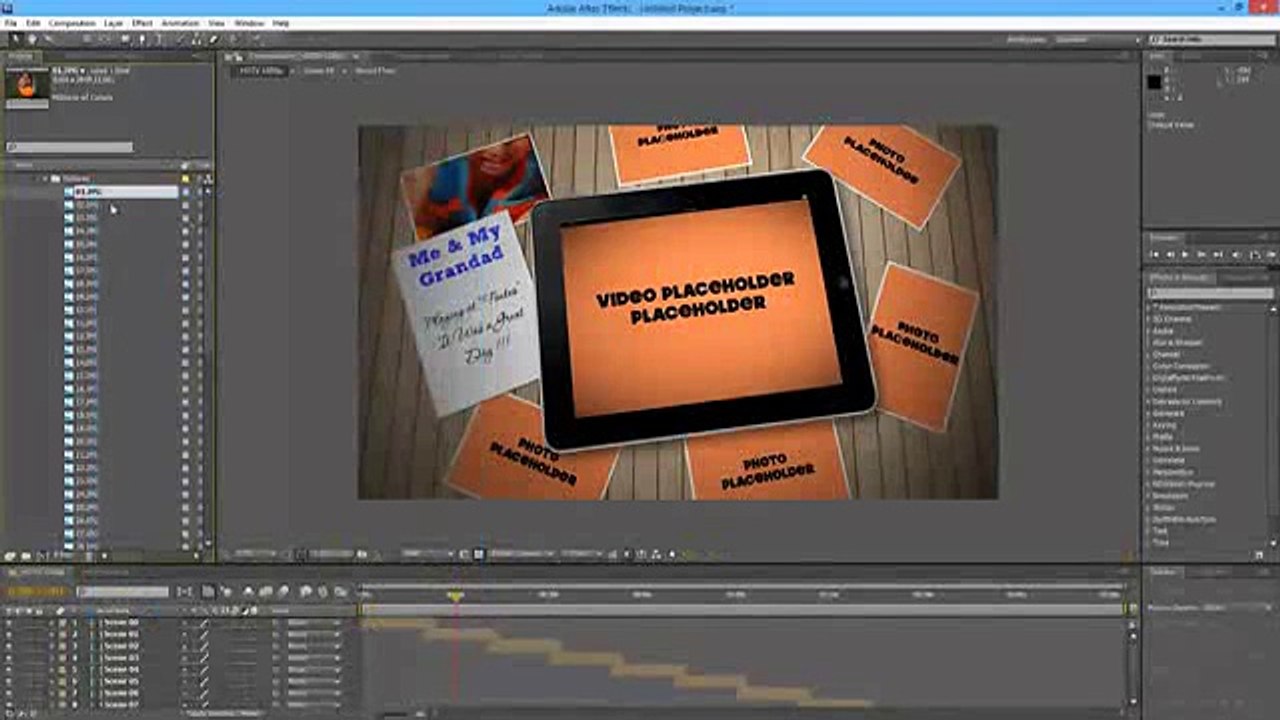
Task: Open the Window menu
Action: 249,23
